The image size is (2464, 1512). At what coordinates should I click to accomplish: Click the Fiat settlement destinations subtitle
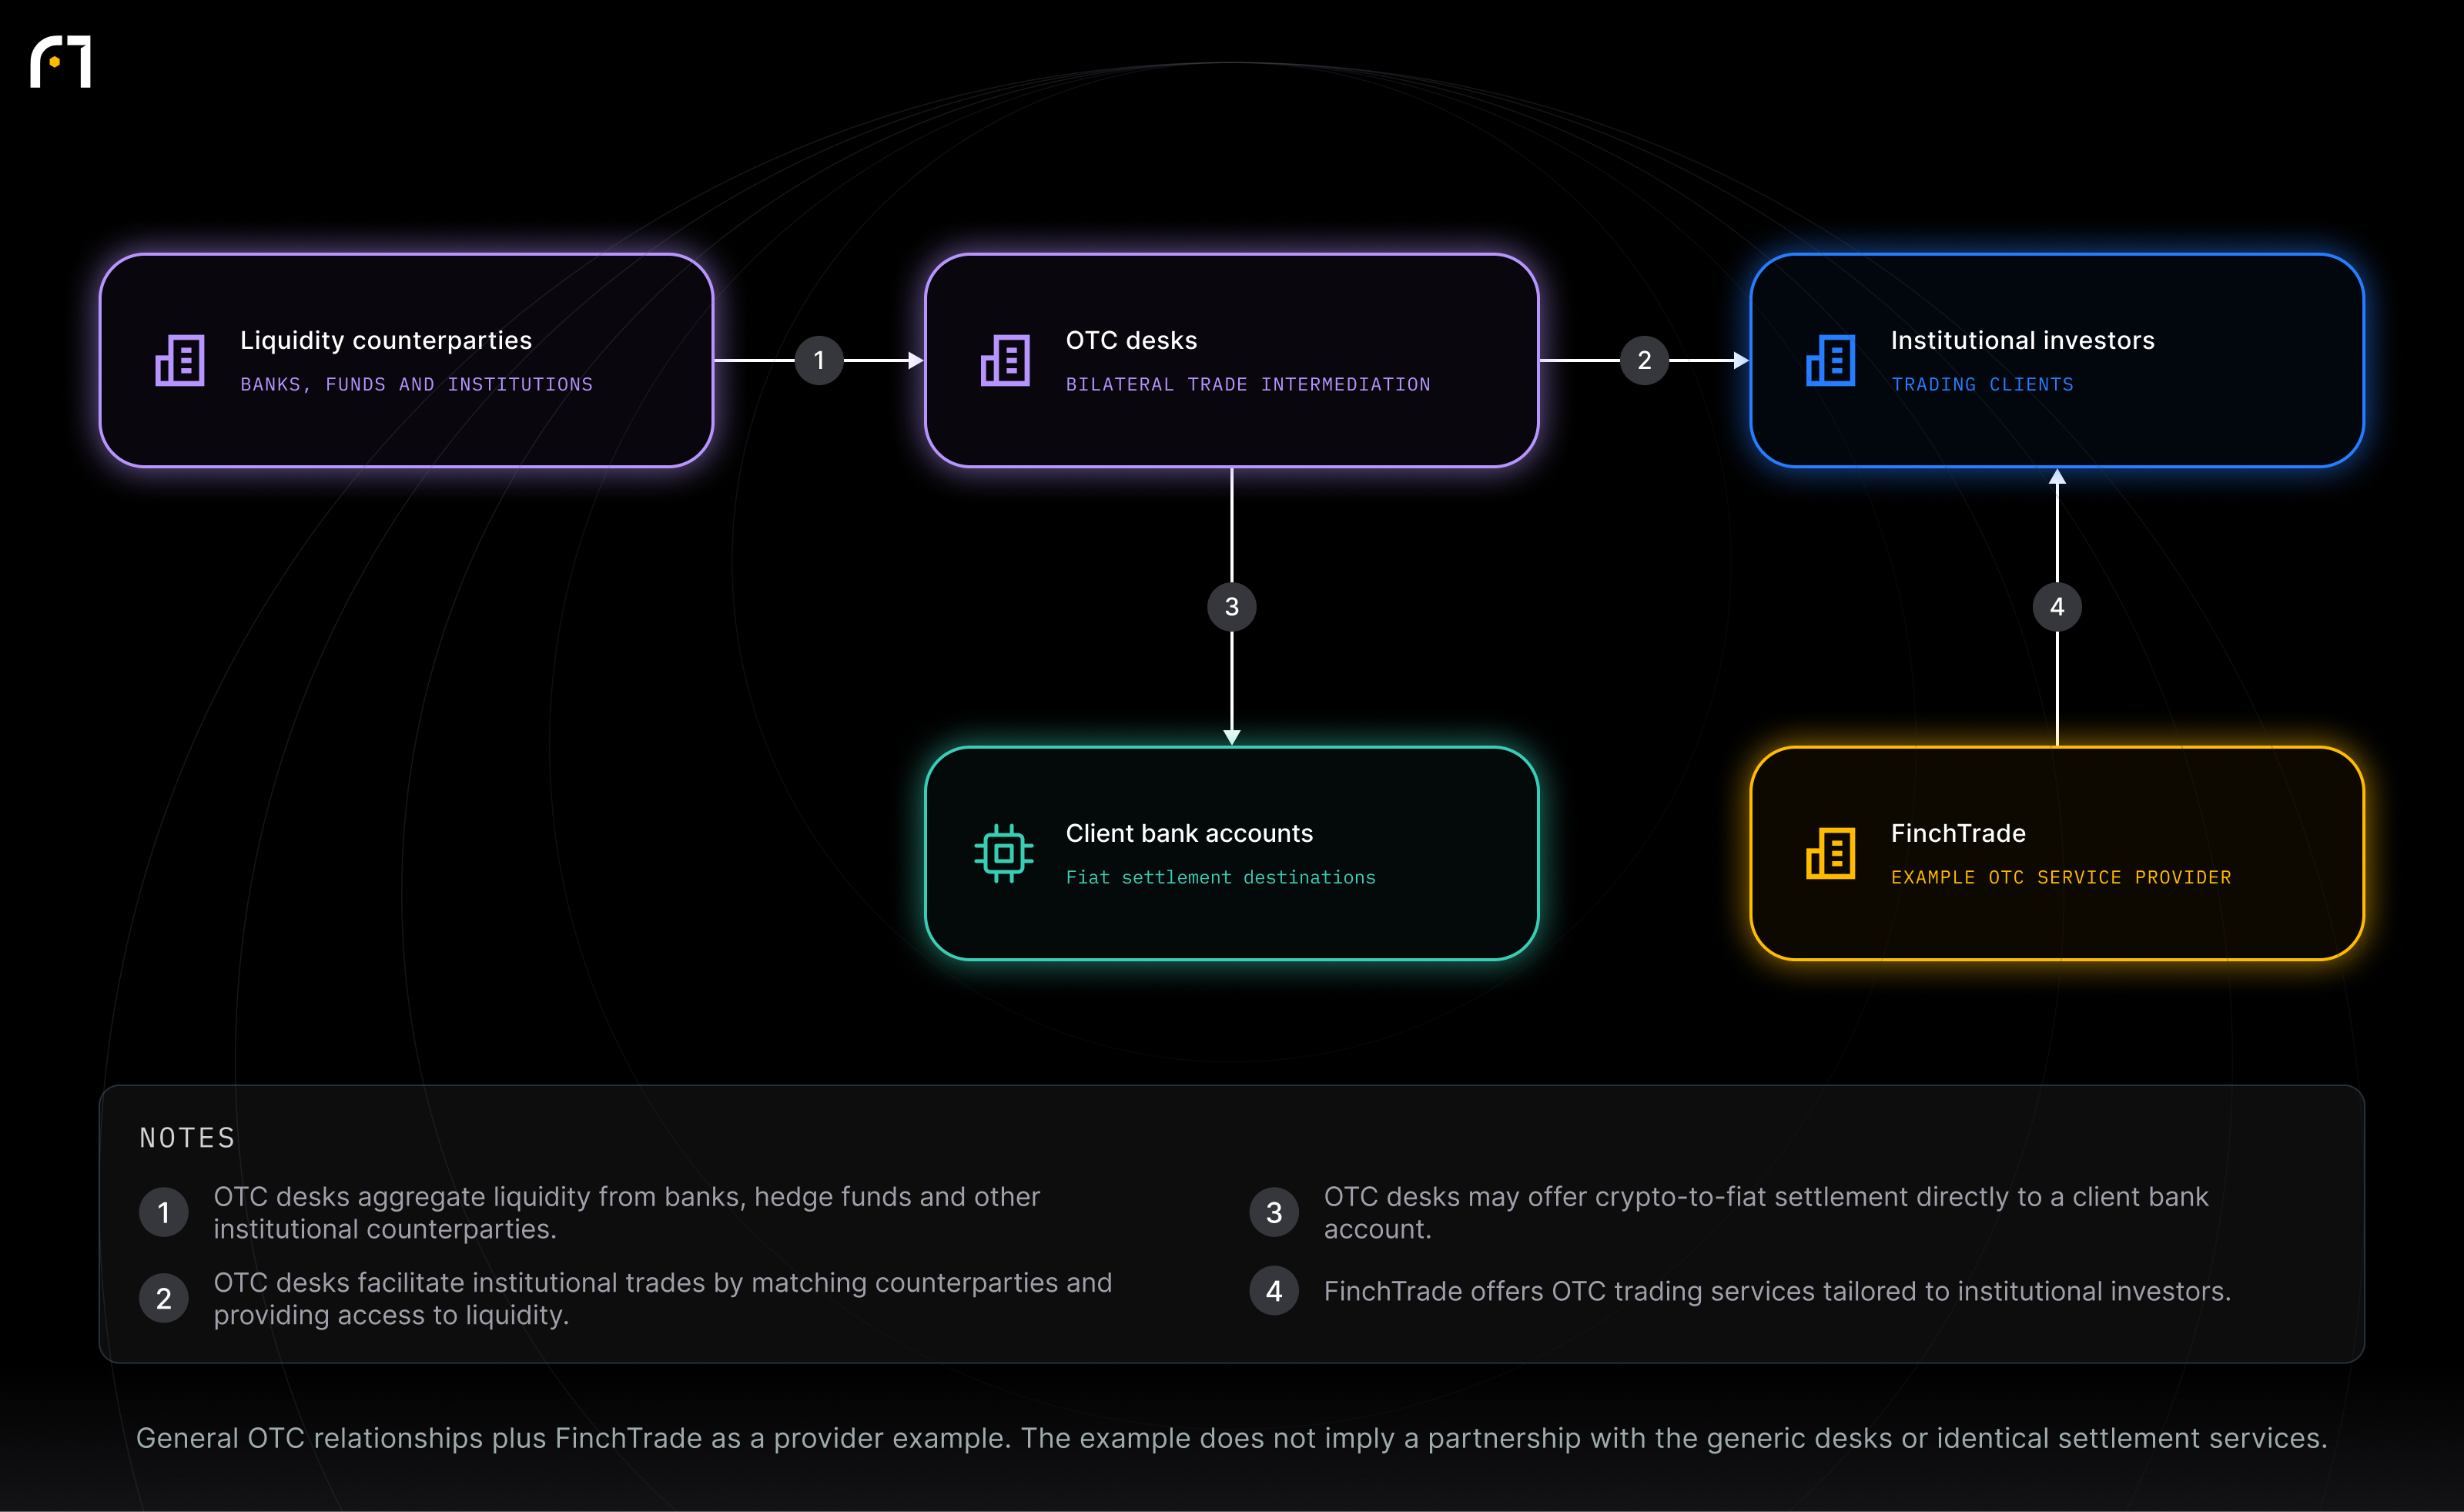coord(1220,877)
